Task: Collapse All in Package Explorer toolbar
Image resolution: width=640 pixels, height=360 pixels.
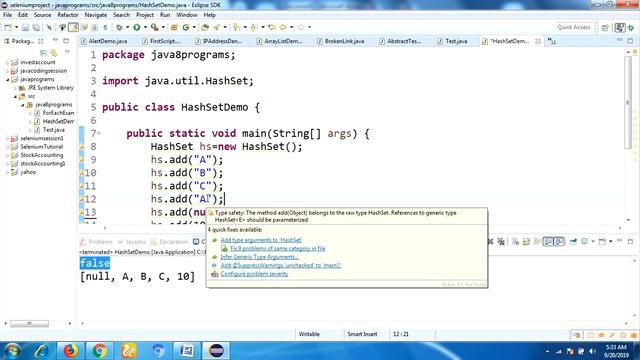Action: (x=43, y=53)
